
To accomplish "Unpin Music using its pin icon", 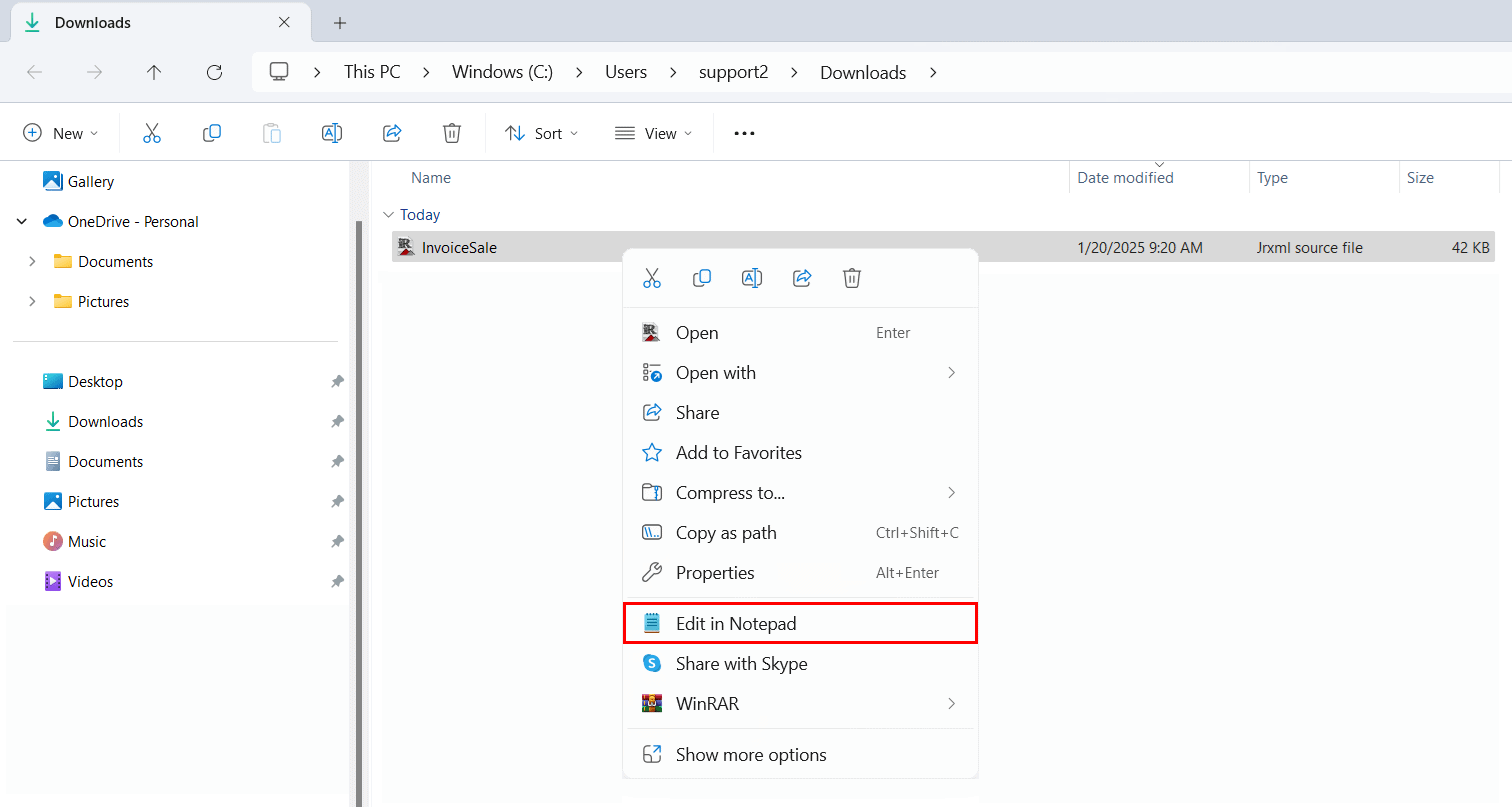I will point(338,542).
